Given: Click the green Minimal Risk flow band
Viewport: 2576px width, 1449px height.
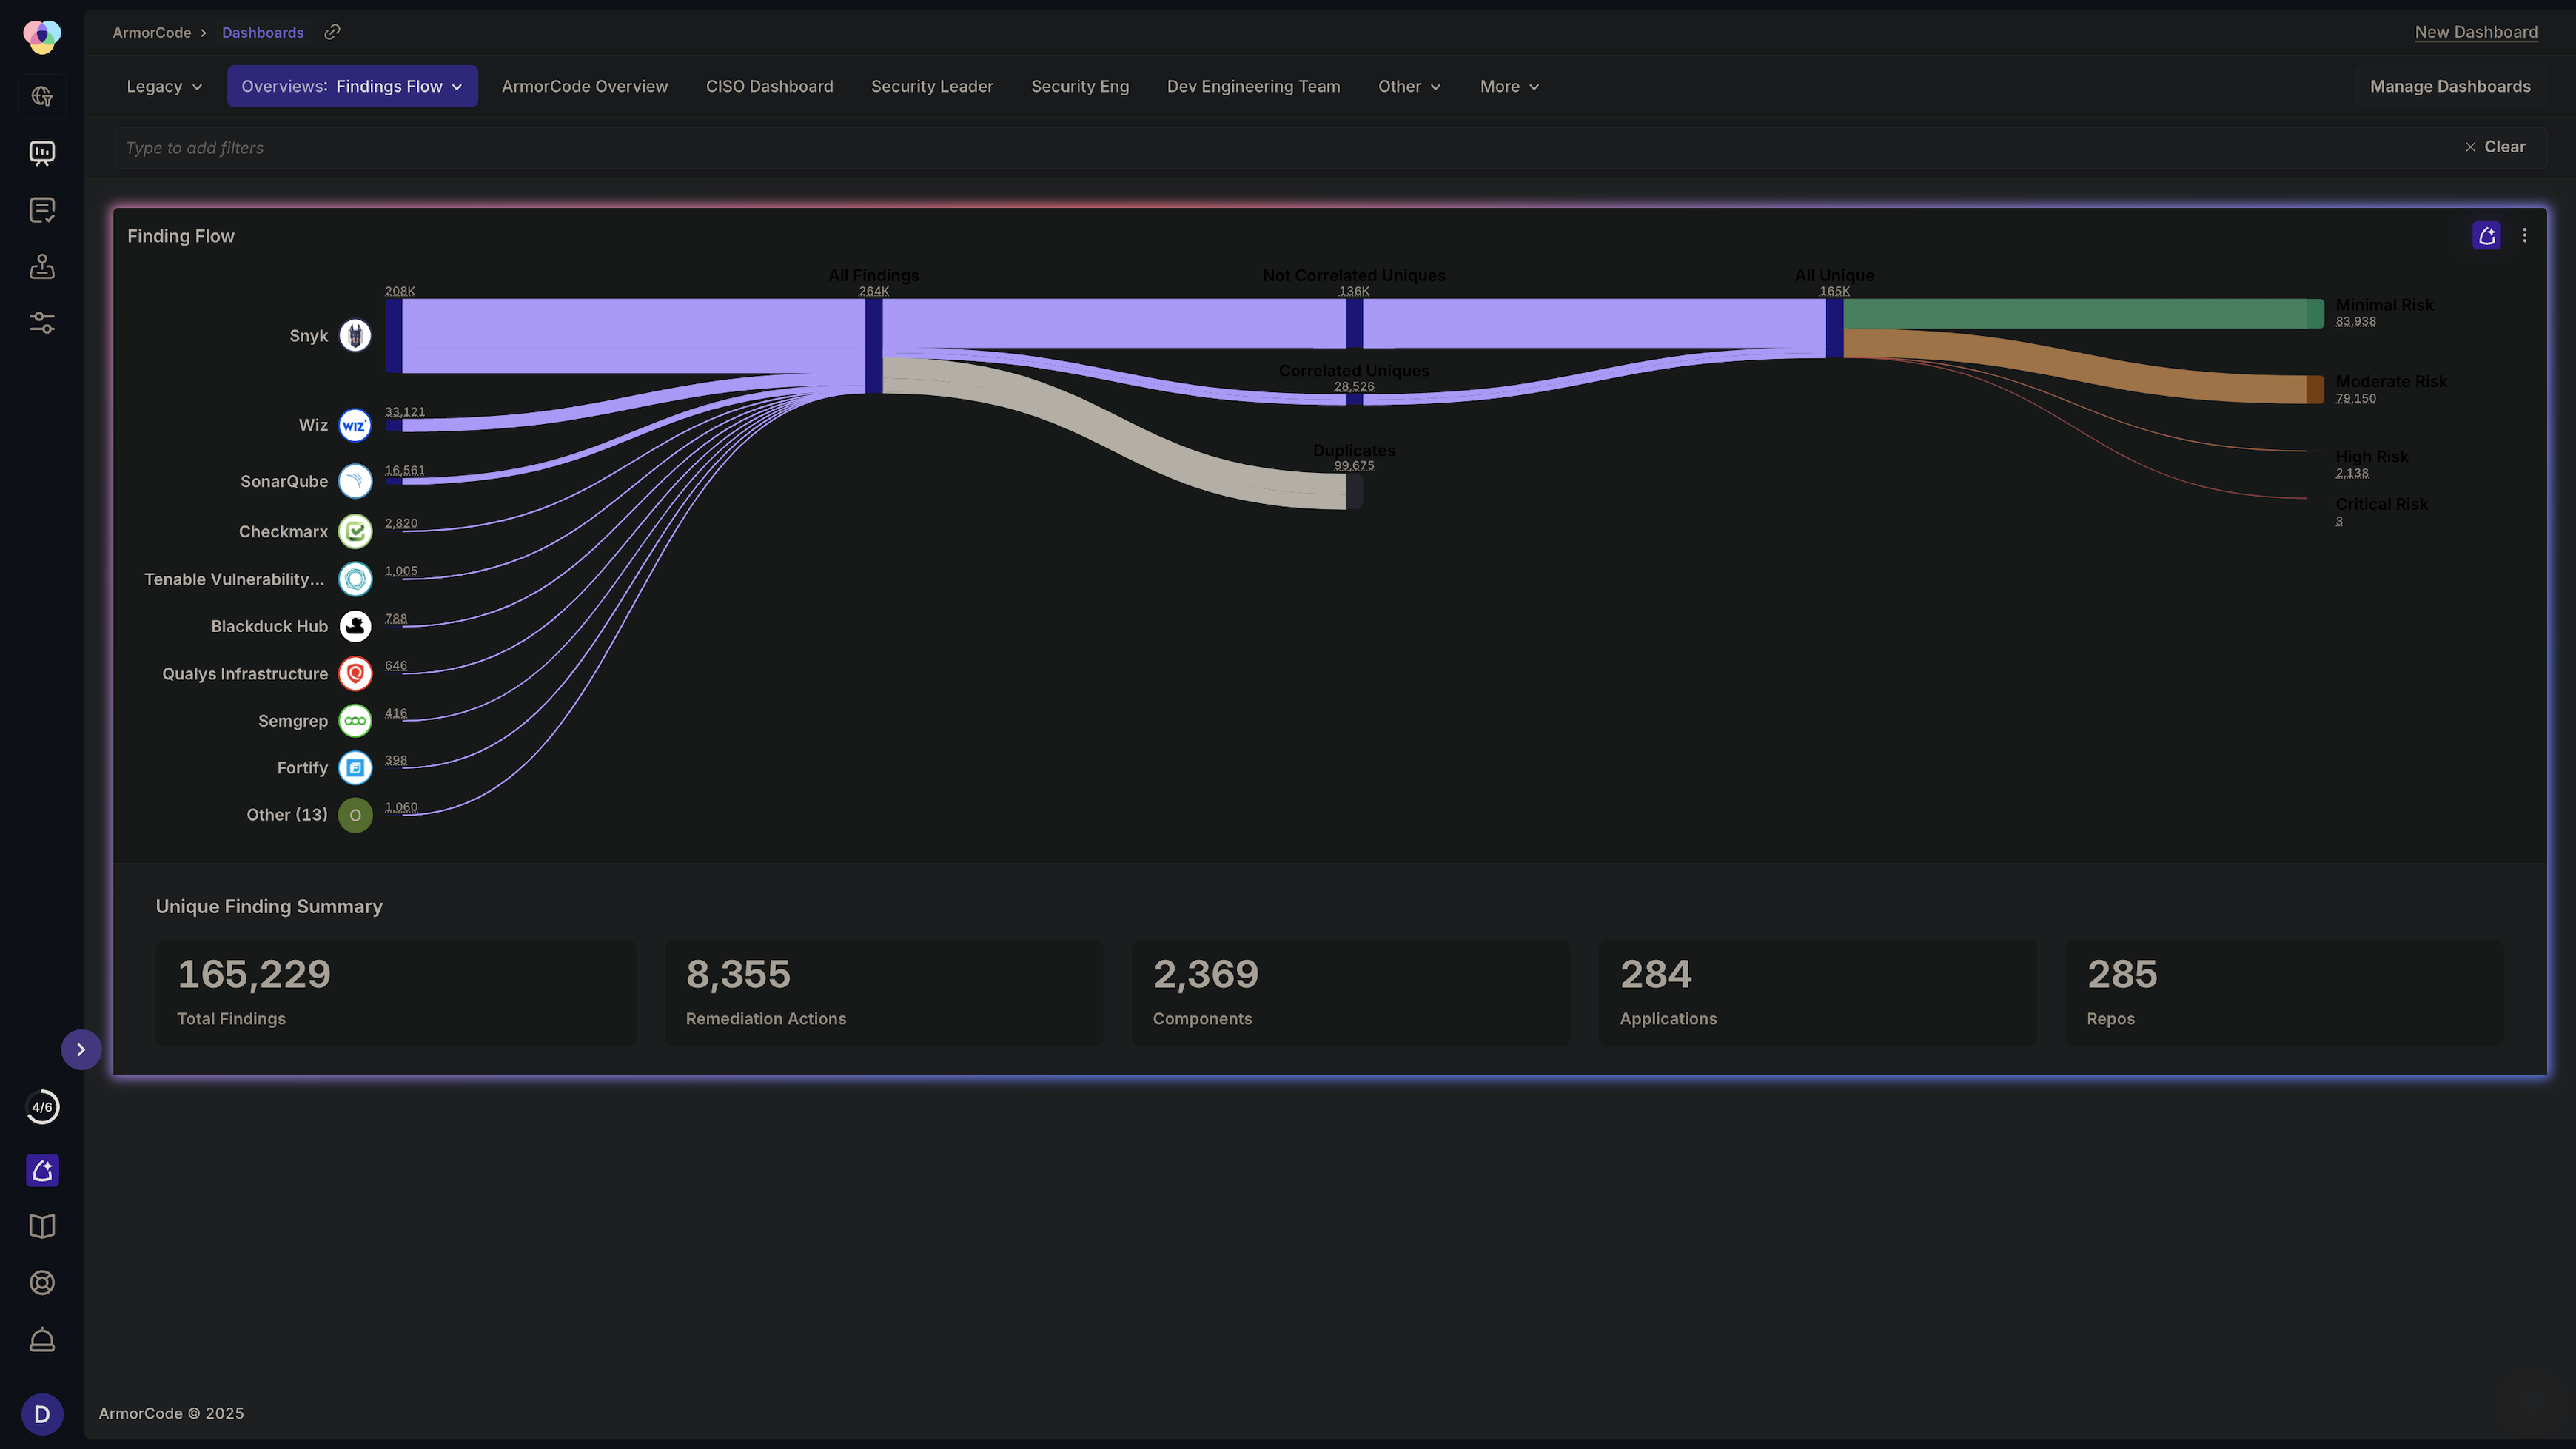Looking at the screenshot, I should [x=2075, y=314].
